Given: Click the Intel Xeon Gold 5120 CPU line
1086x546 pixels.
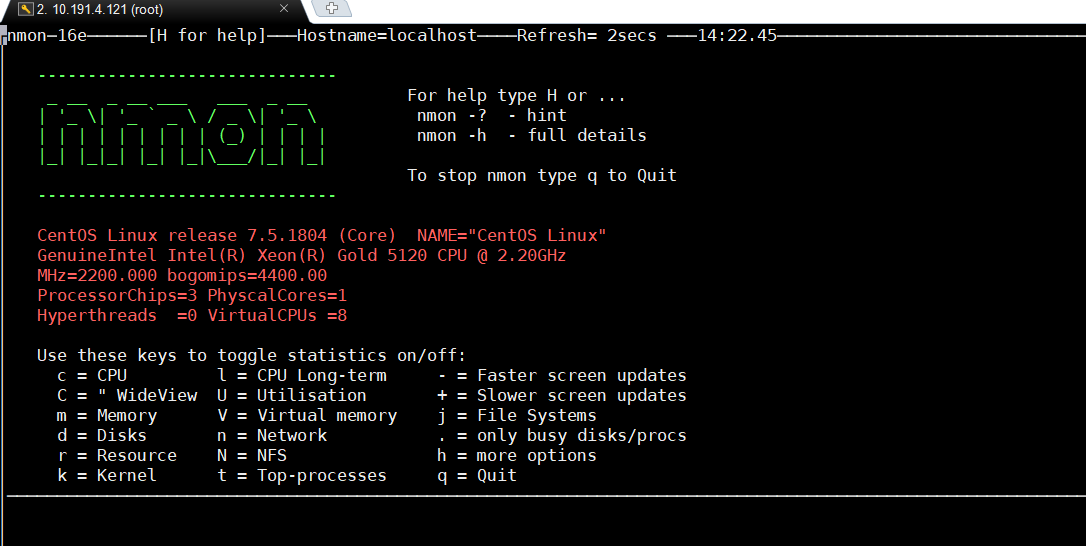Looking at the screenshot, I should click(x=302, y=256).
